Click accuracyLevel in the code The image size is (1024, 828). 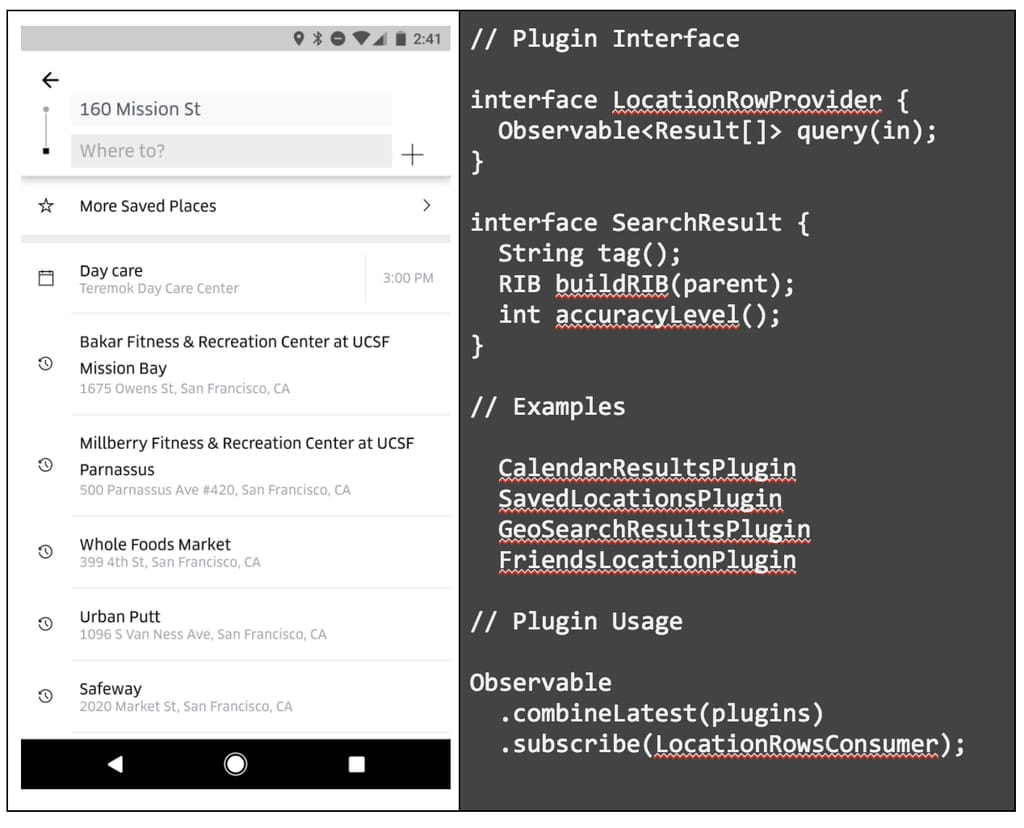pyautogui.click(x=647, y=315)
